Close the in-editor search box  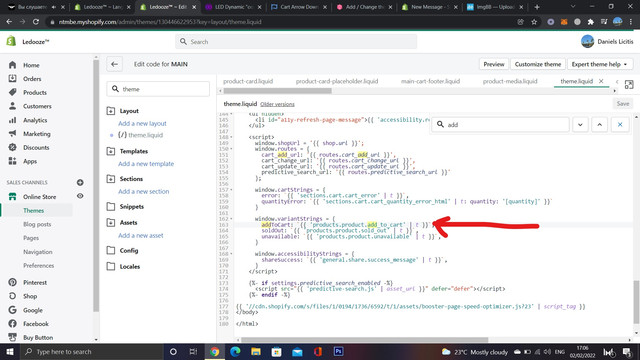point(620,124)
